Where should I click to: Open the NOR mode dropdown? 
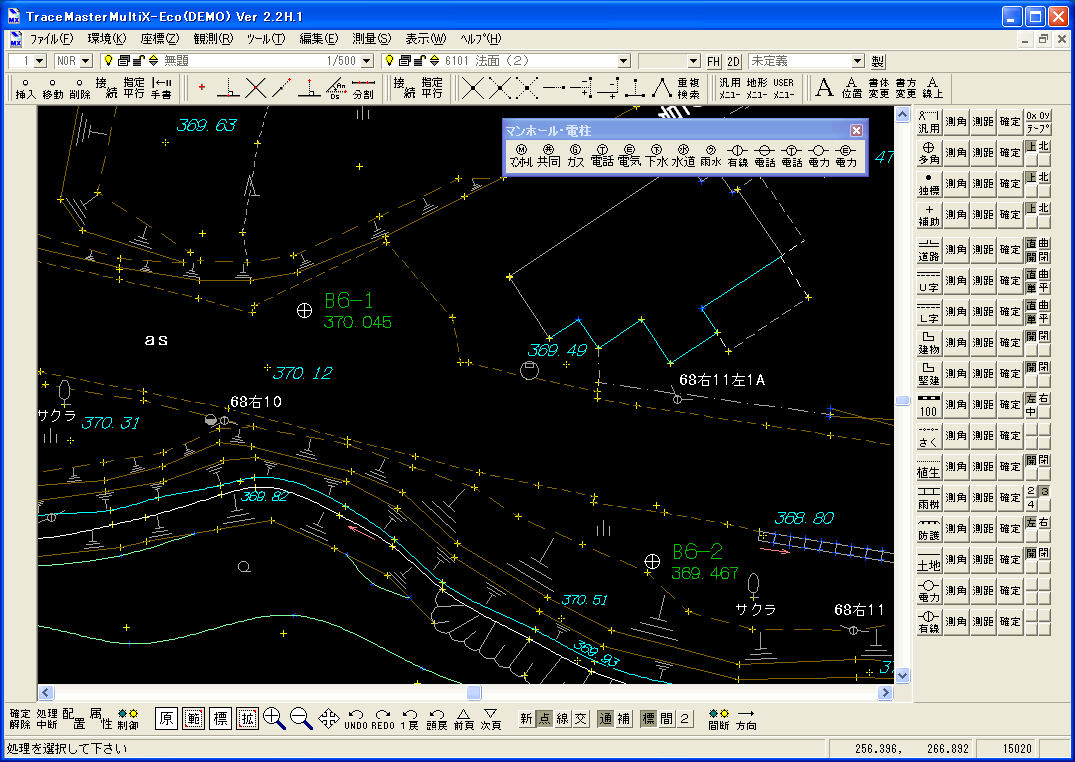coord(86,61)
